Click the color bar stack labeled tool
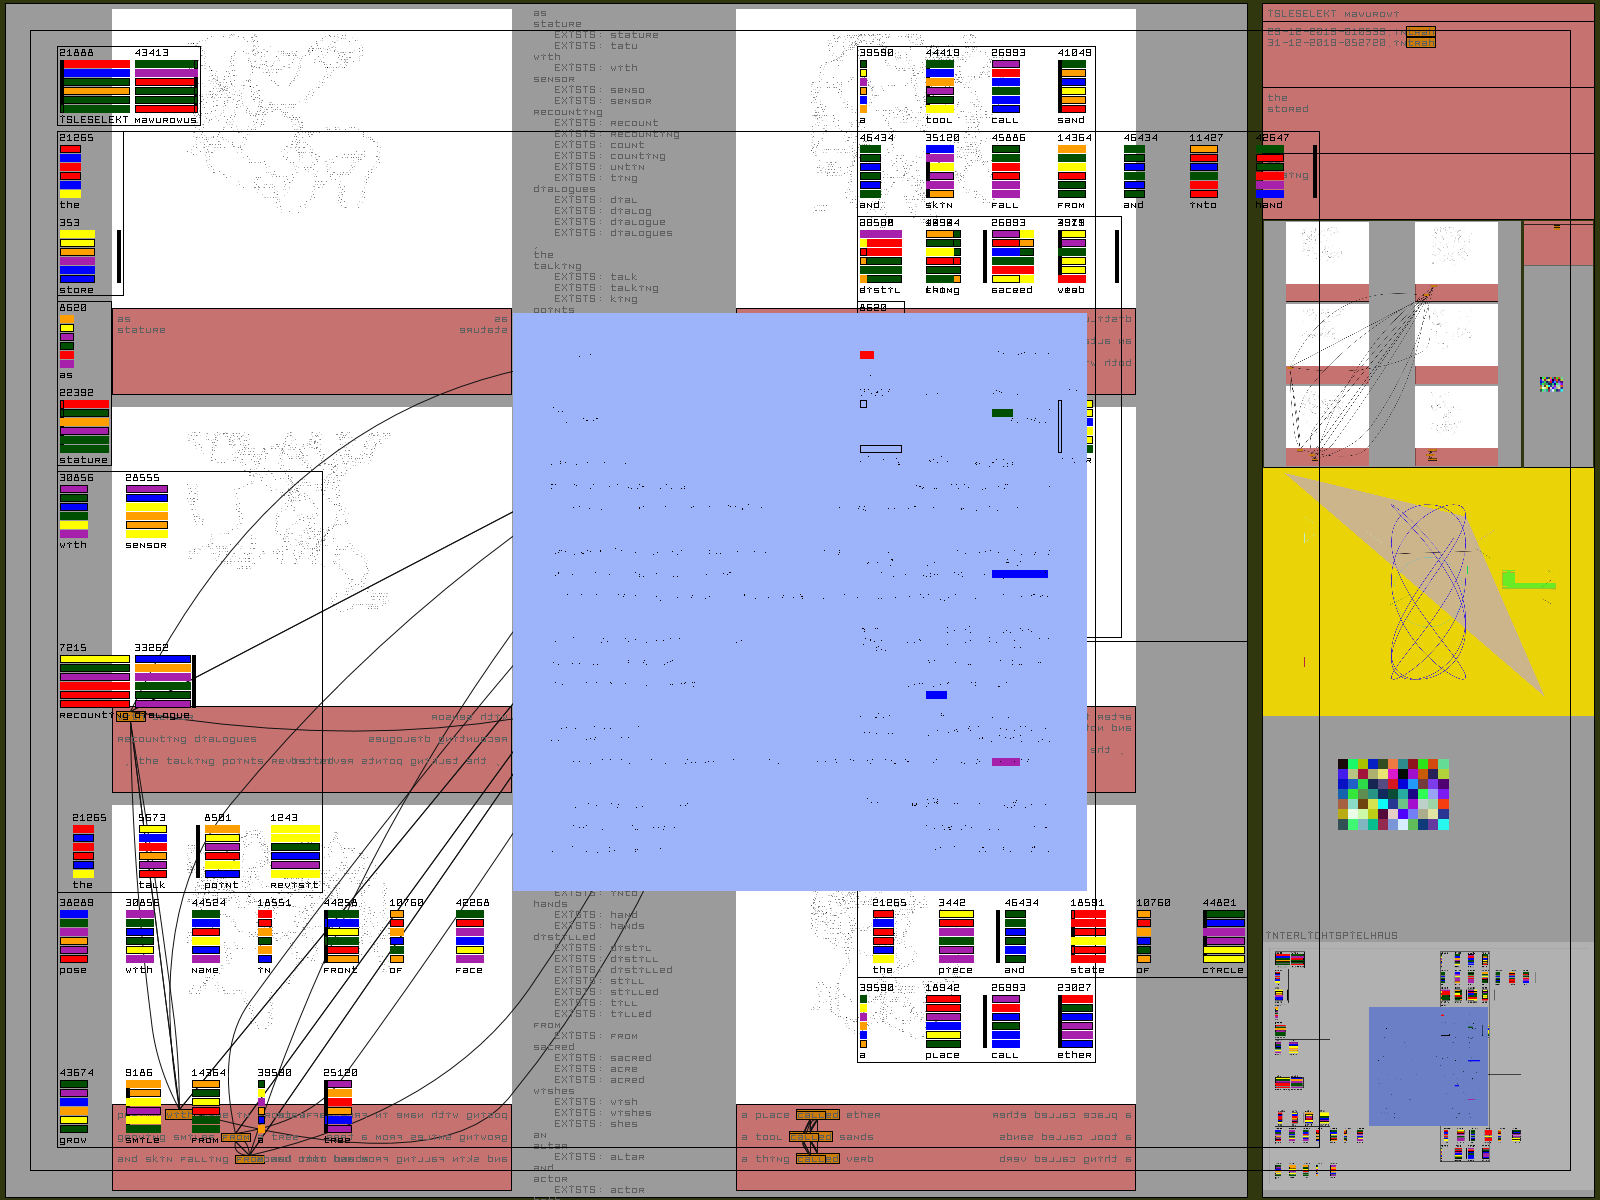 939,87
